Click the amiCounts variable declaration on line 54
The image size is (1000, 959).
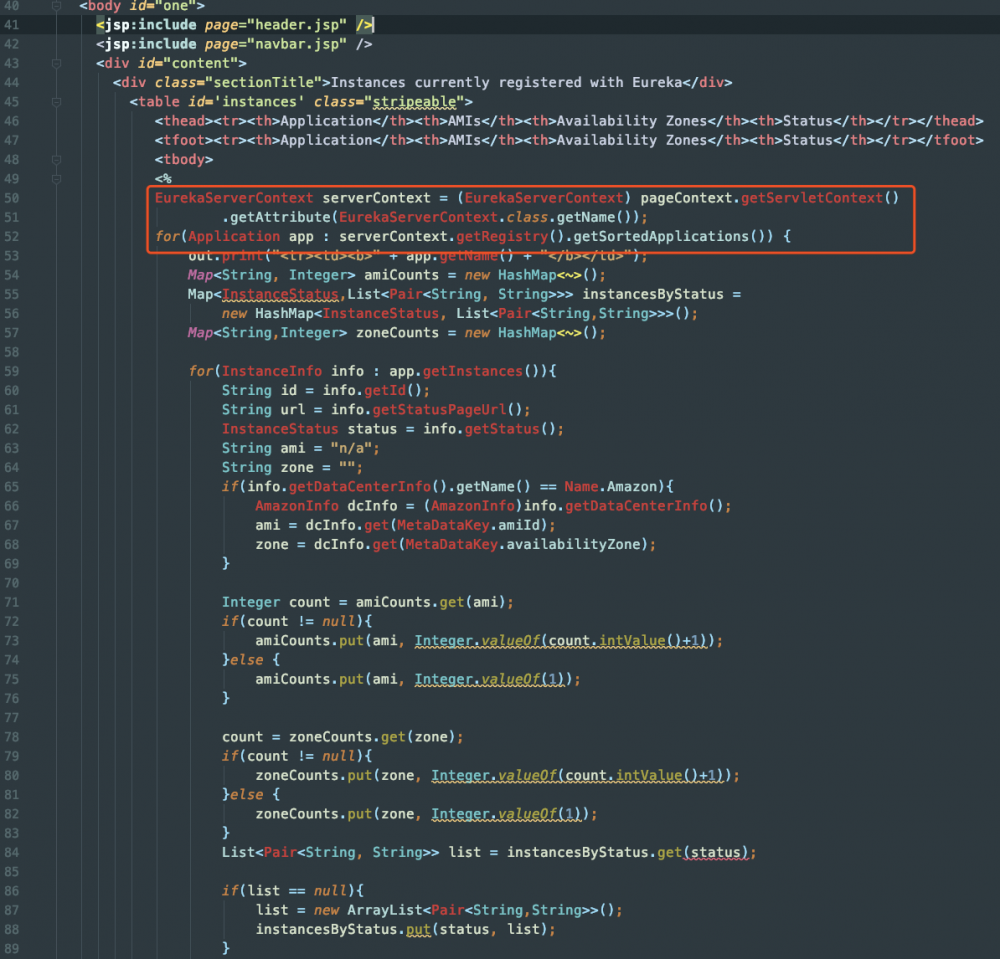coord(402,275)
